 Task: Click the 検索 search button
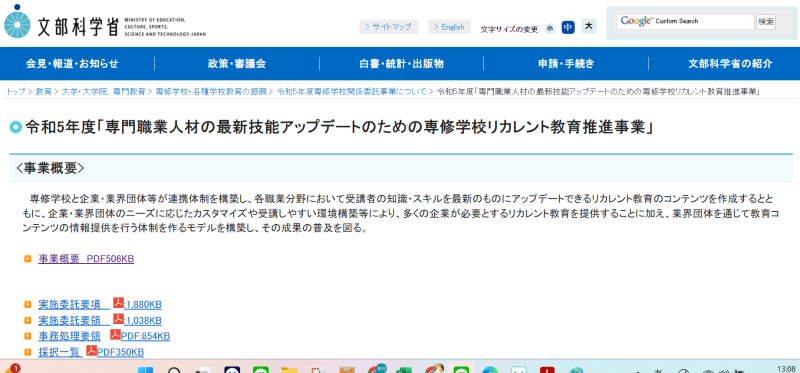pos(766,21)
